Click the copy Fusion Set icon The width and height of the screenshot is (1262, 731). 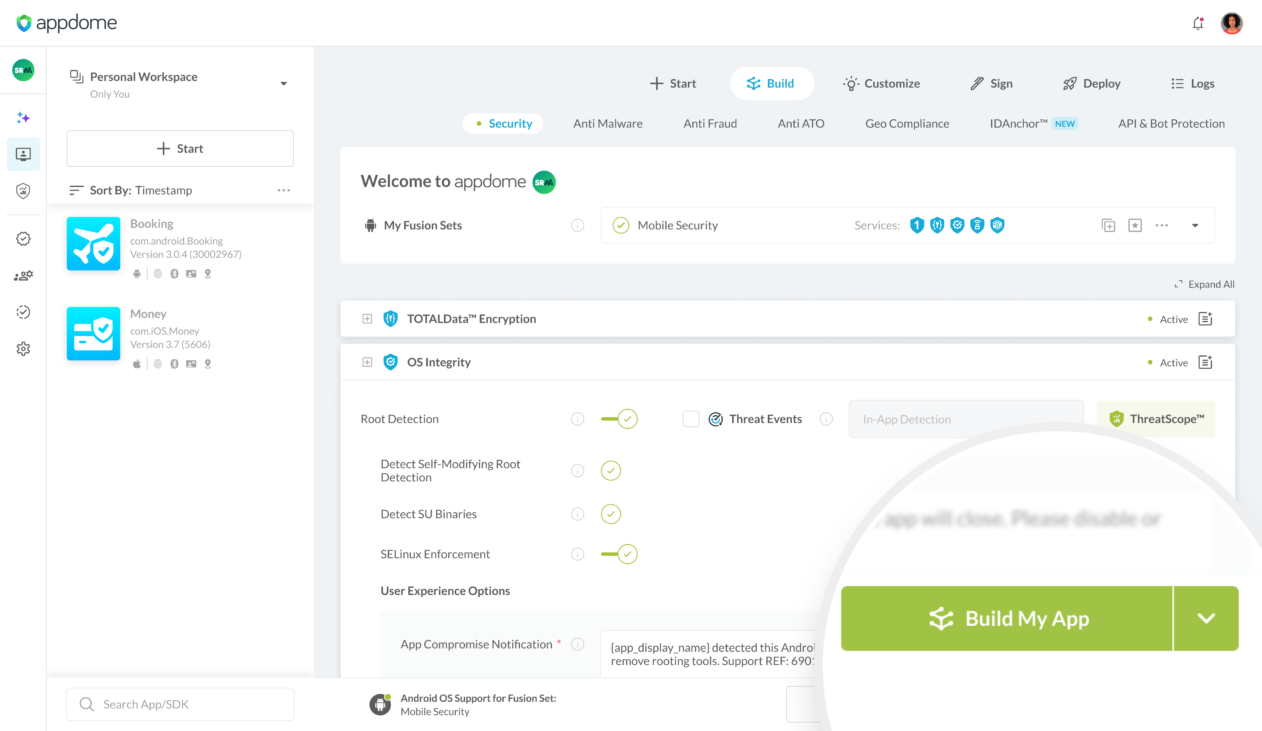coord(1108,226)
